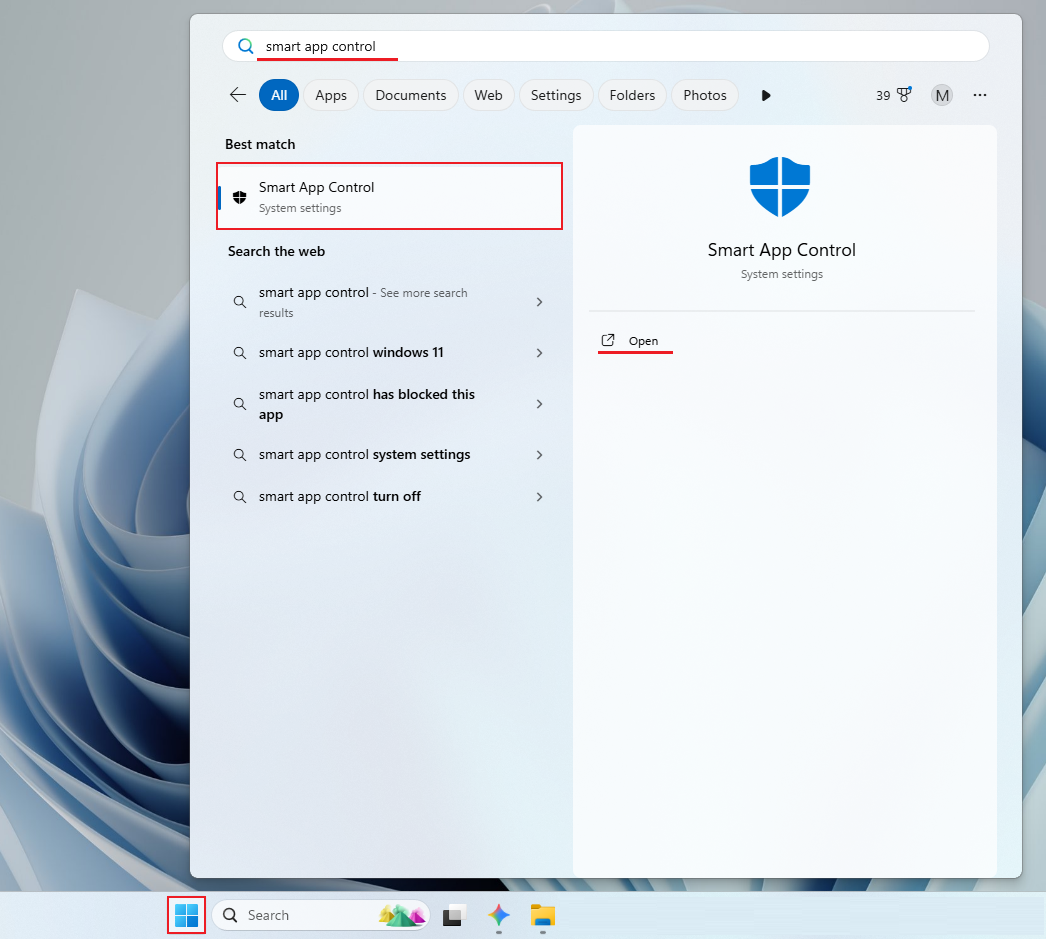1046x939 pixels.
Task: Click the 'Smart App Control' title in preview pane
Action: coord(781,250)
